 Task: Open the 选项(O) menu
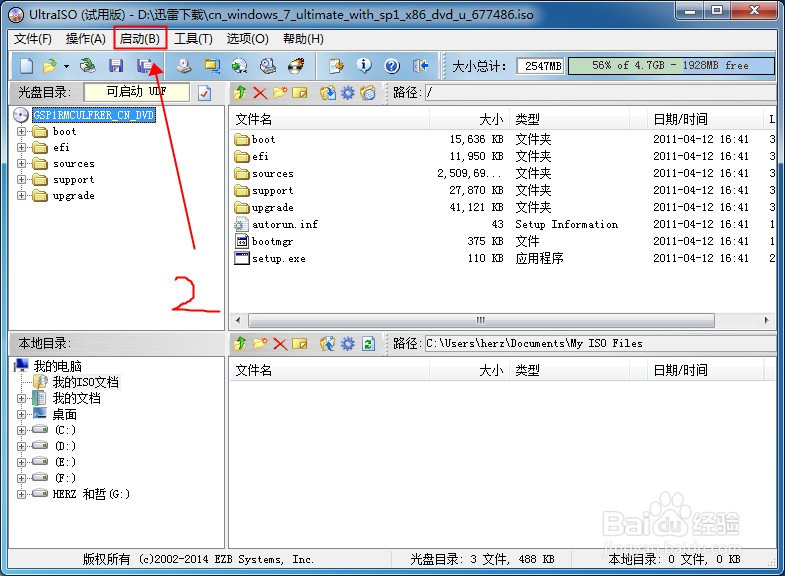(247, 39)
